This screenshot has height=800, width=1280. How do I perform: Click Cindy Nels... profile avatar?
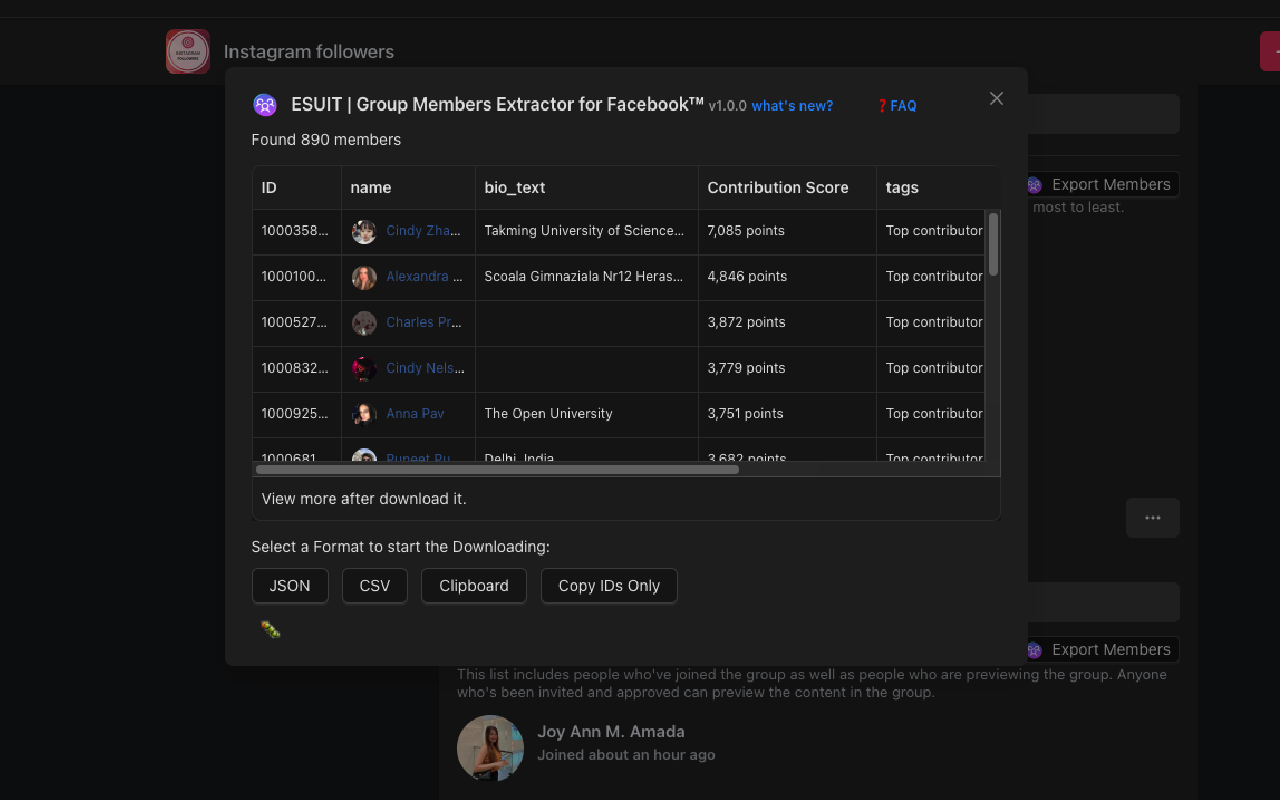pos(364,368)
